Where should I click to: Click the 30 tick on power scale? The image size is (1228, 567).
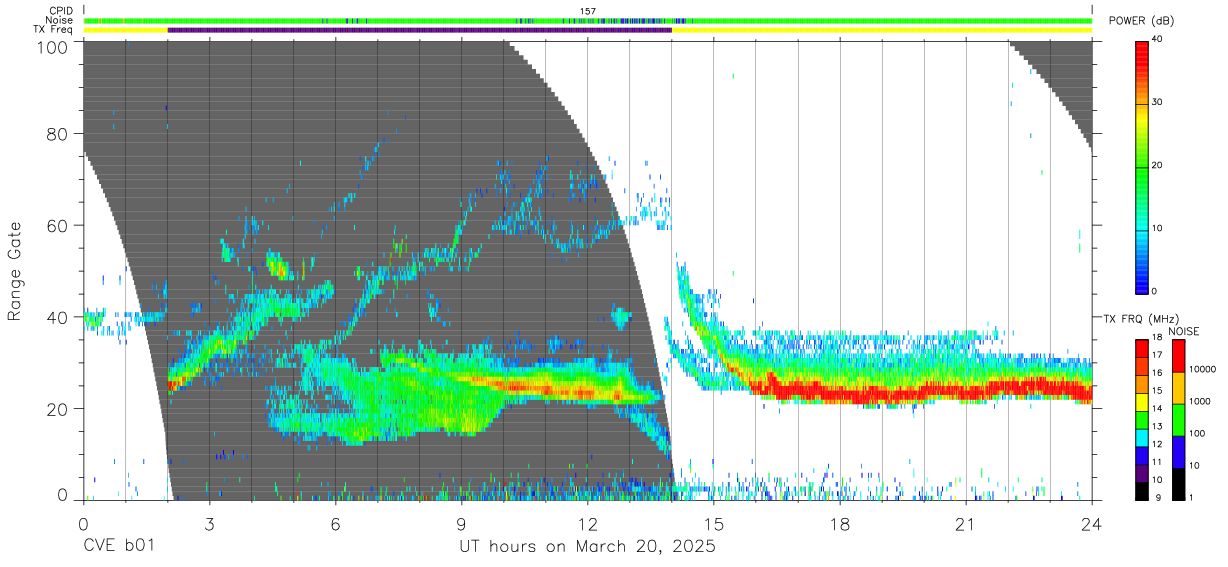coord(1159,103)
